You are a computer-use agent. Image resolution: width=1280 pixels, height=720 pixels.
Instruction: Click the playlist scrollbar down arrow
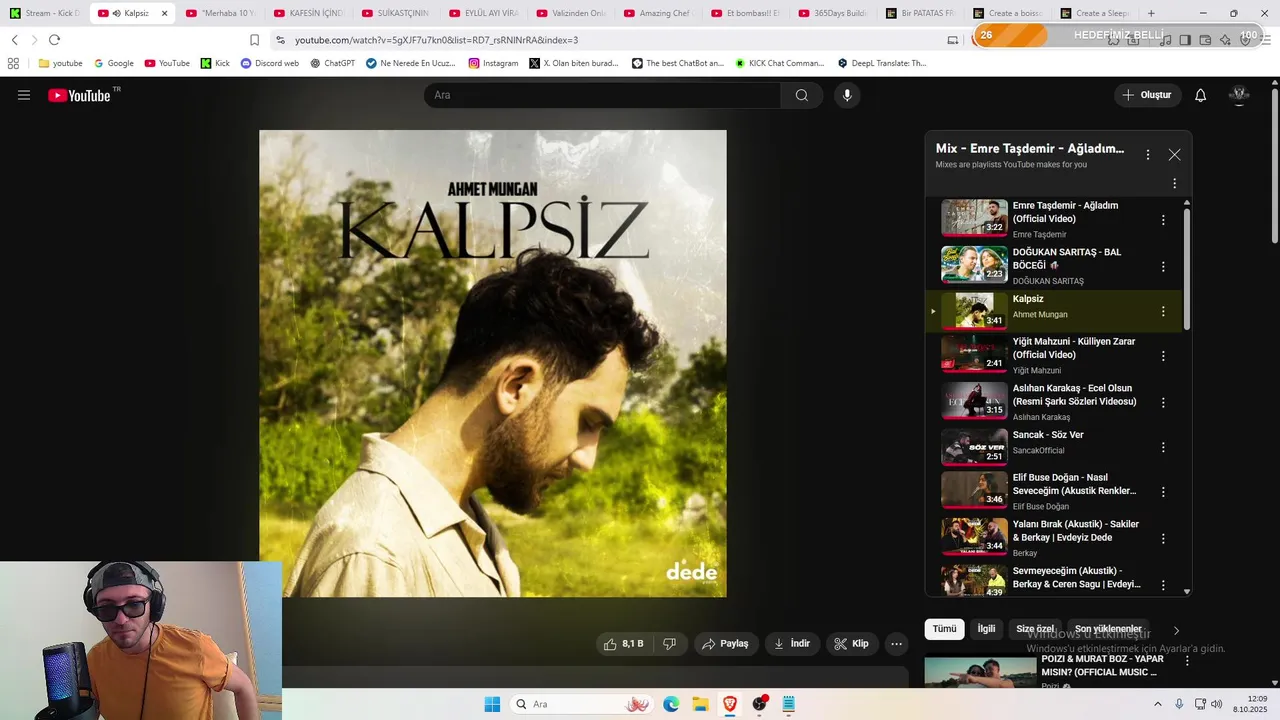(x=1187, y=591)
